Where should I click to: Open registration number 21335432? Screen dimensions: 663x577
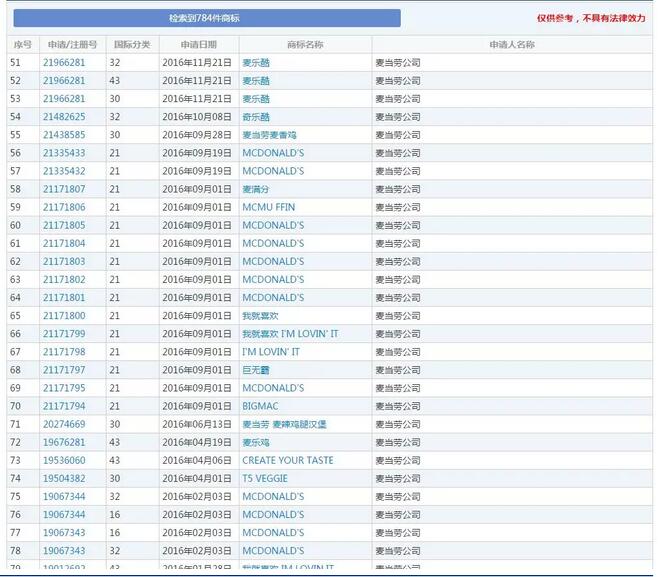(64, 171)
